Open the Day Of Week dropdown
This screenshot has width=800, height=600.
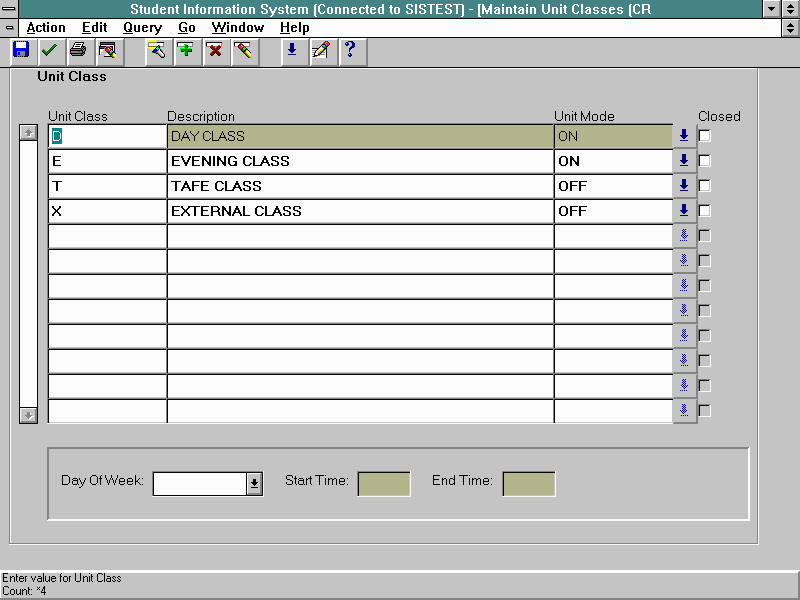[254, 484]
